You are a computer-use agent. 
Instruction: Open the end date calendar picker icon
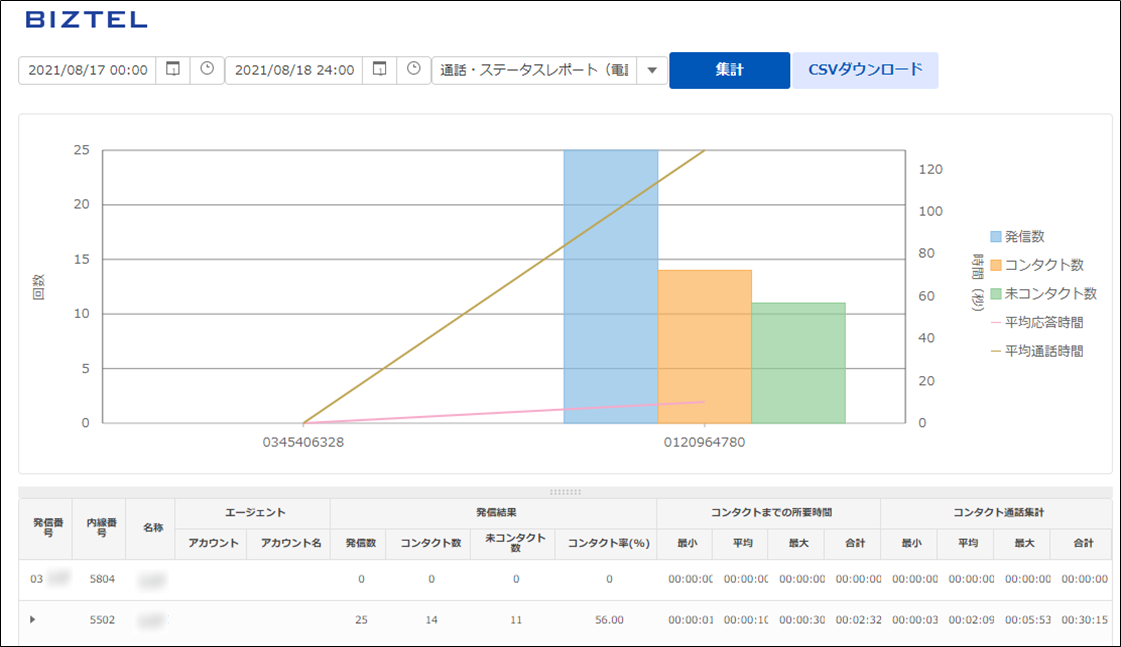coord(380,70)
